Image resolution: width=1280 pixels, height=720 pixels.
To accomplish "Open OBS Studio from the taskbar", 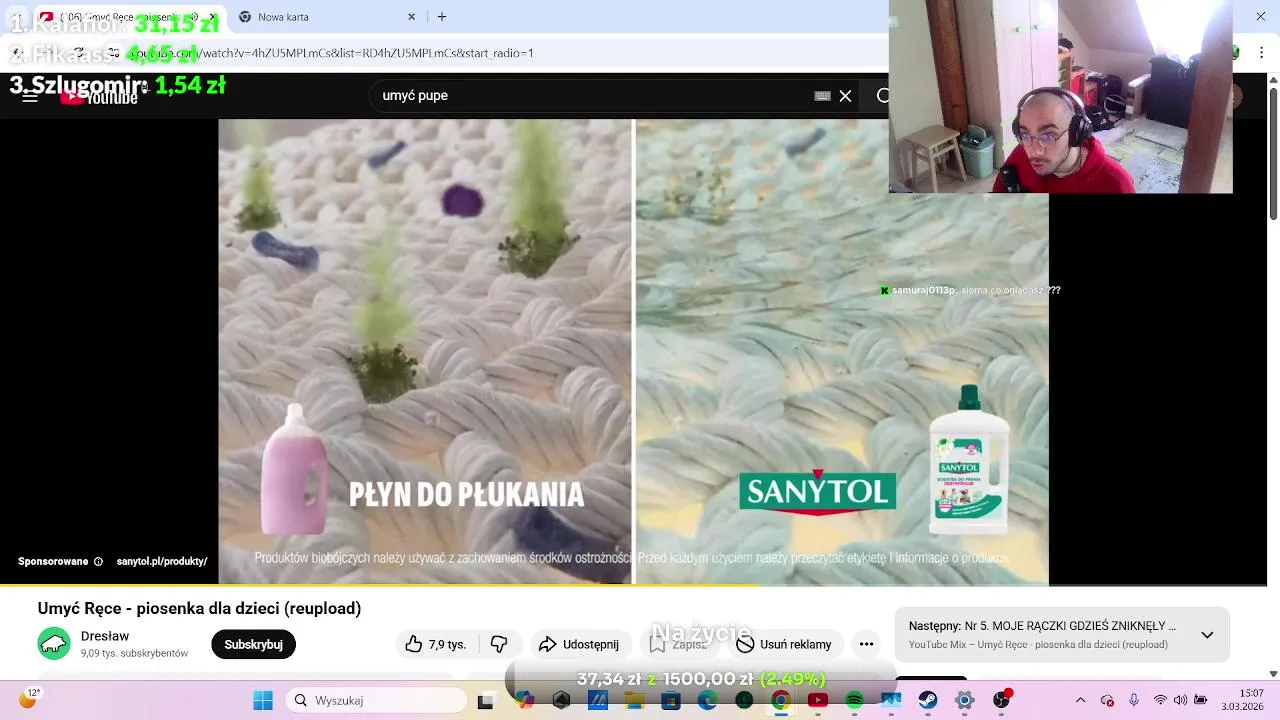I will pyautogui.click(x=1001, y=700).
